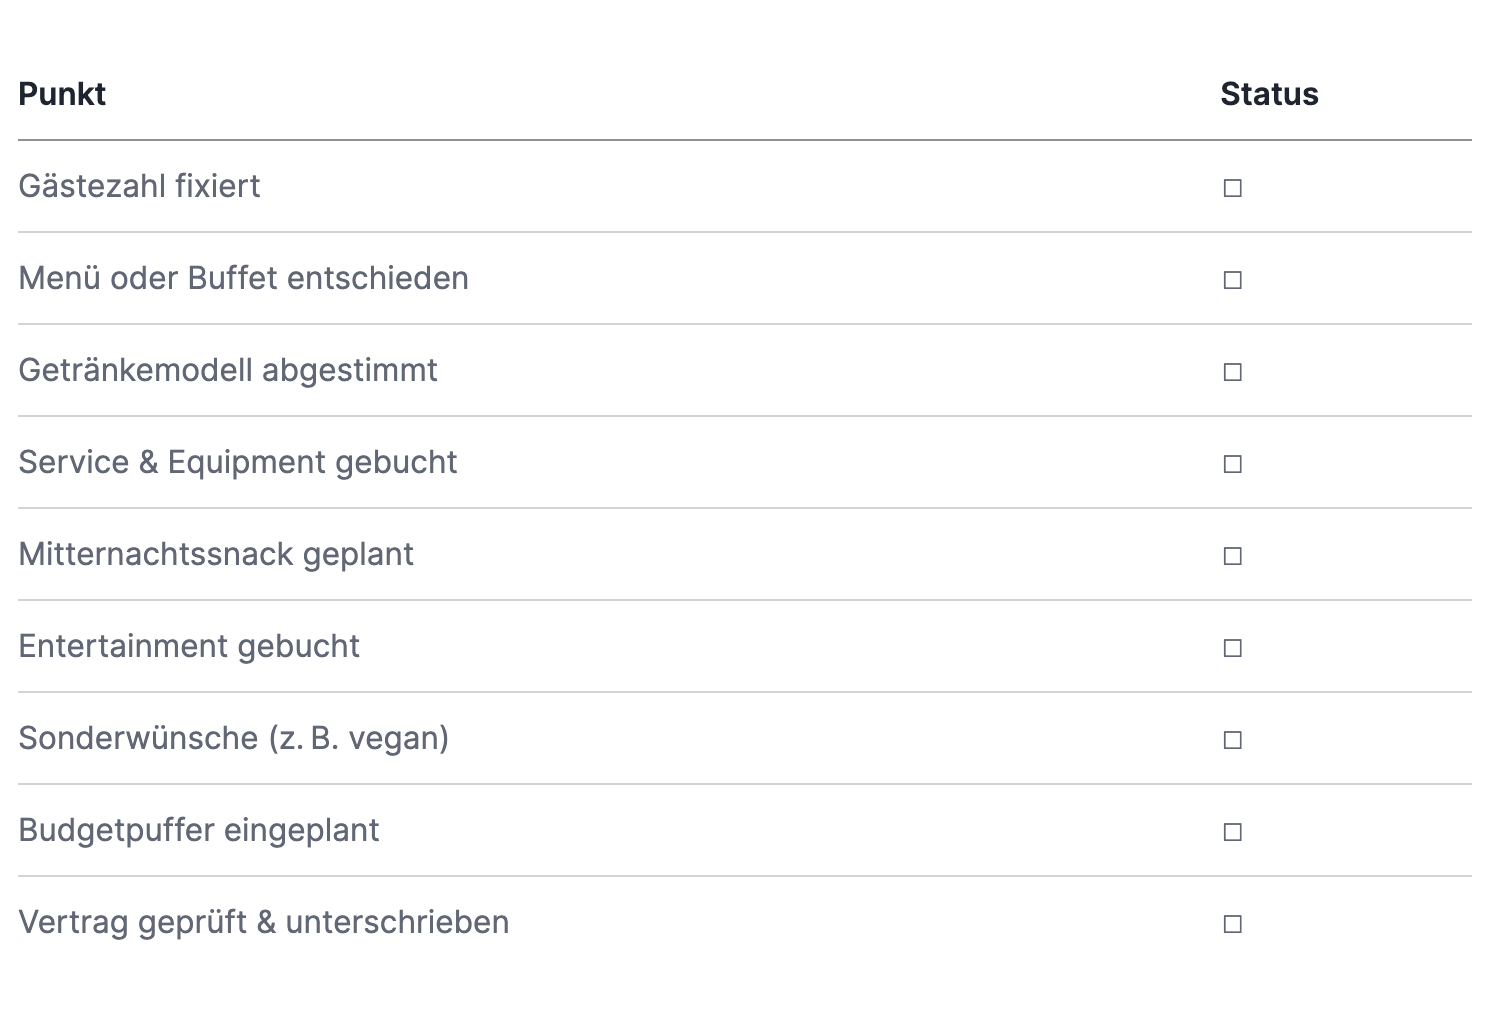Click the Status column header
The width and height of the screenshot is (1508, 1022).
click(1269, 94)
